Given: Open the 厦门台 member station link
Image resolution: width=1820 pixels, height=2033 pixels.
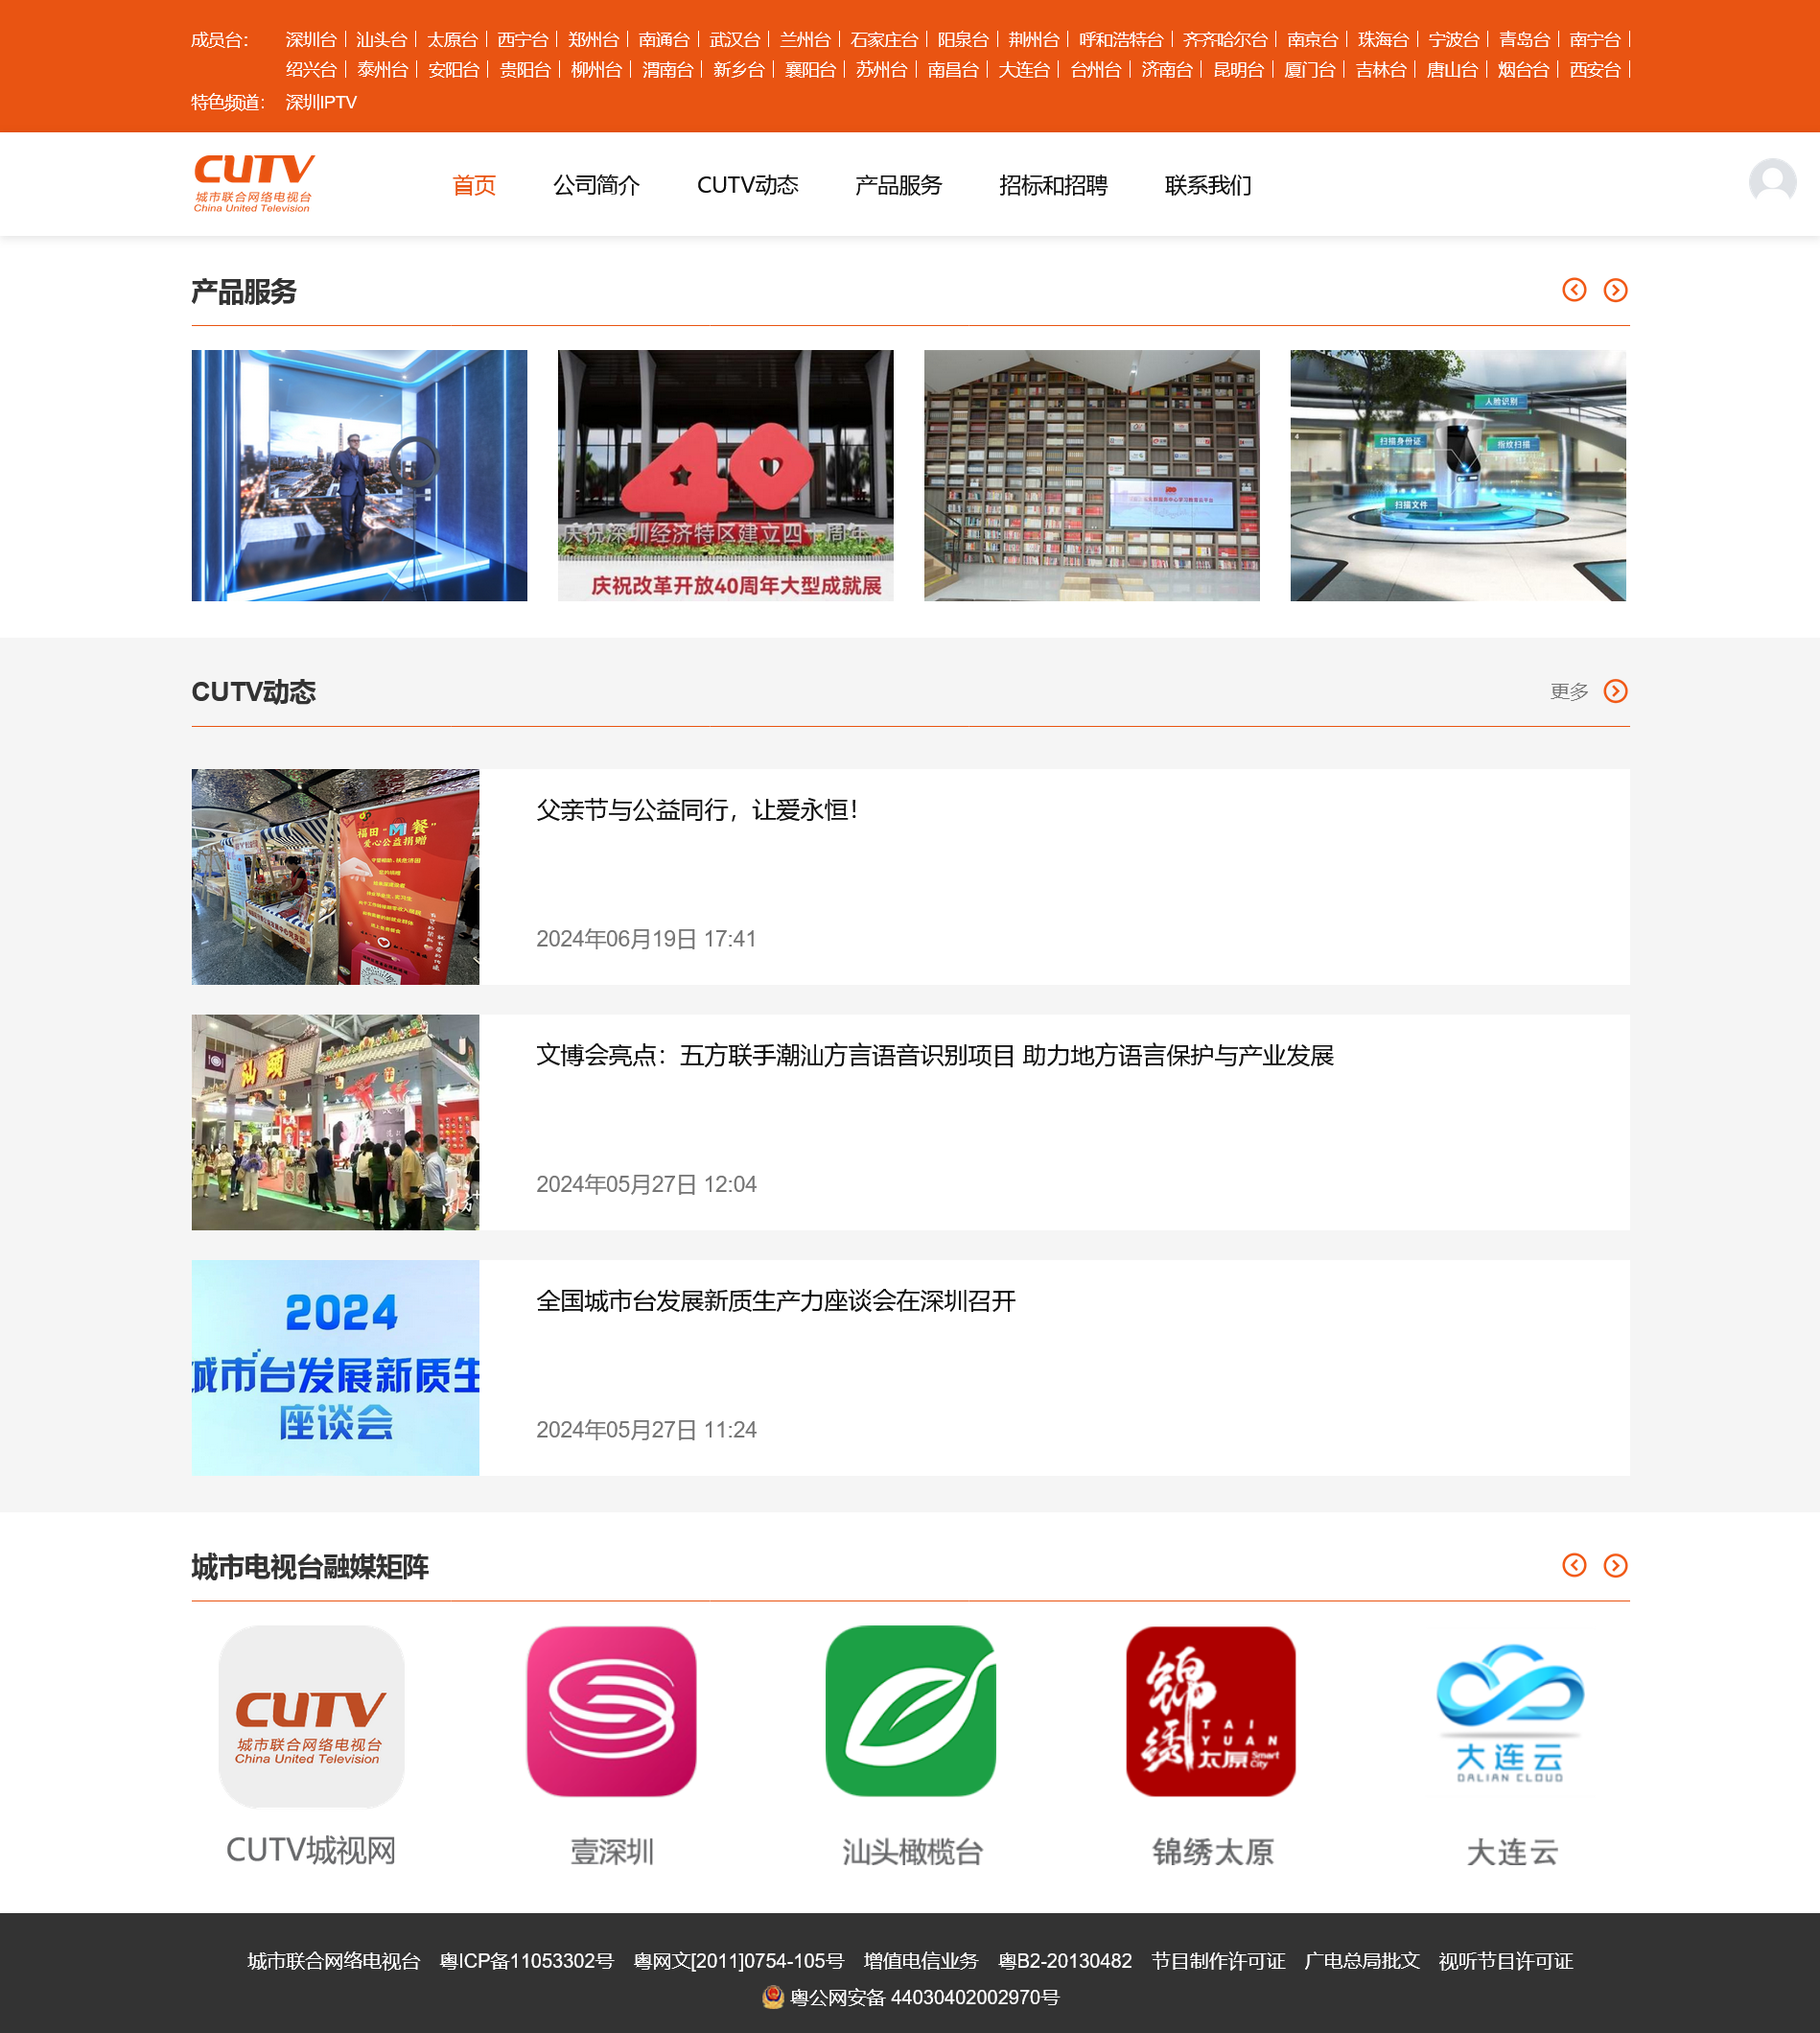Looking at the screenshot, I should (x=1310, y=70).
